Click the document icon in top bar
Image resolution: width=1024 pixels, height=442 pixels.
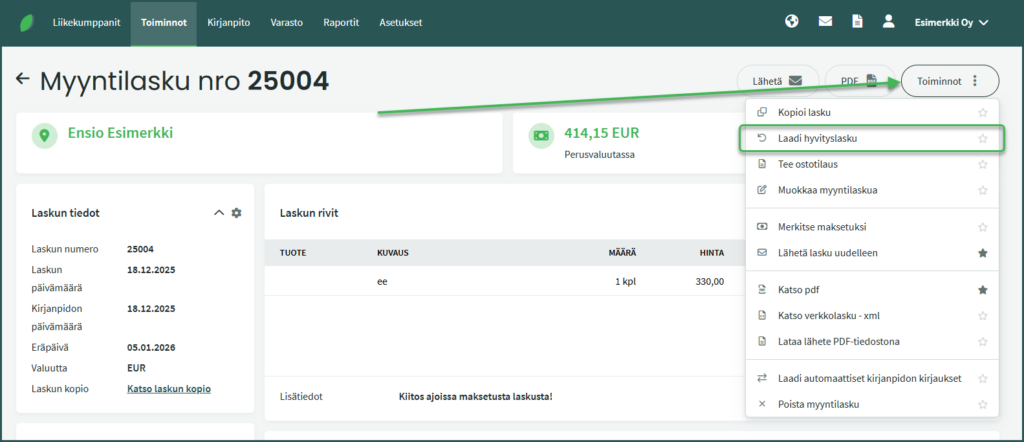click(x=857, y=21)
